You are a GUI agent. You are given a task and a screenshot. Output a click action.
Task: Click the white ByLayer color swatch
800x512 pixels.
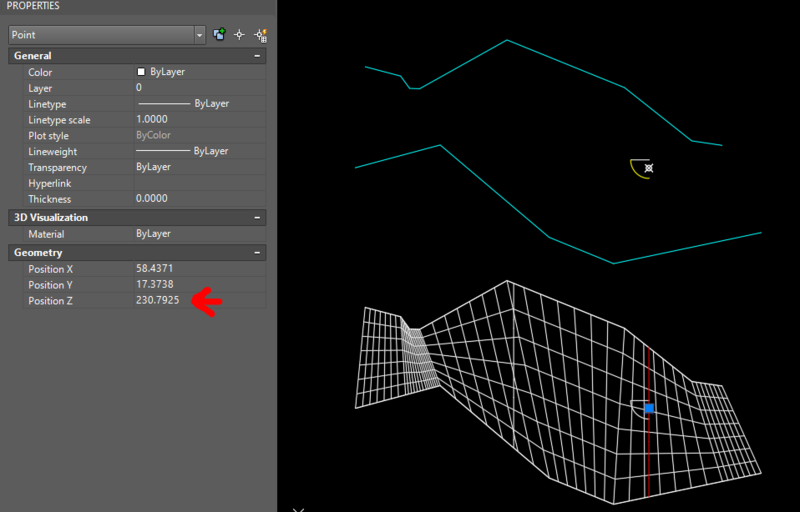[141, 72]
